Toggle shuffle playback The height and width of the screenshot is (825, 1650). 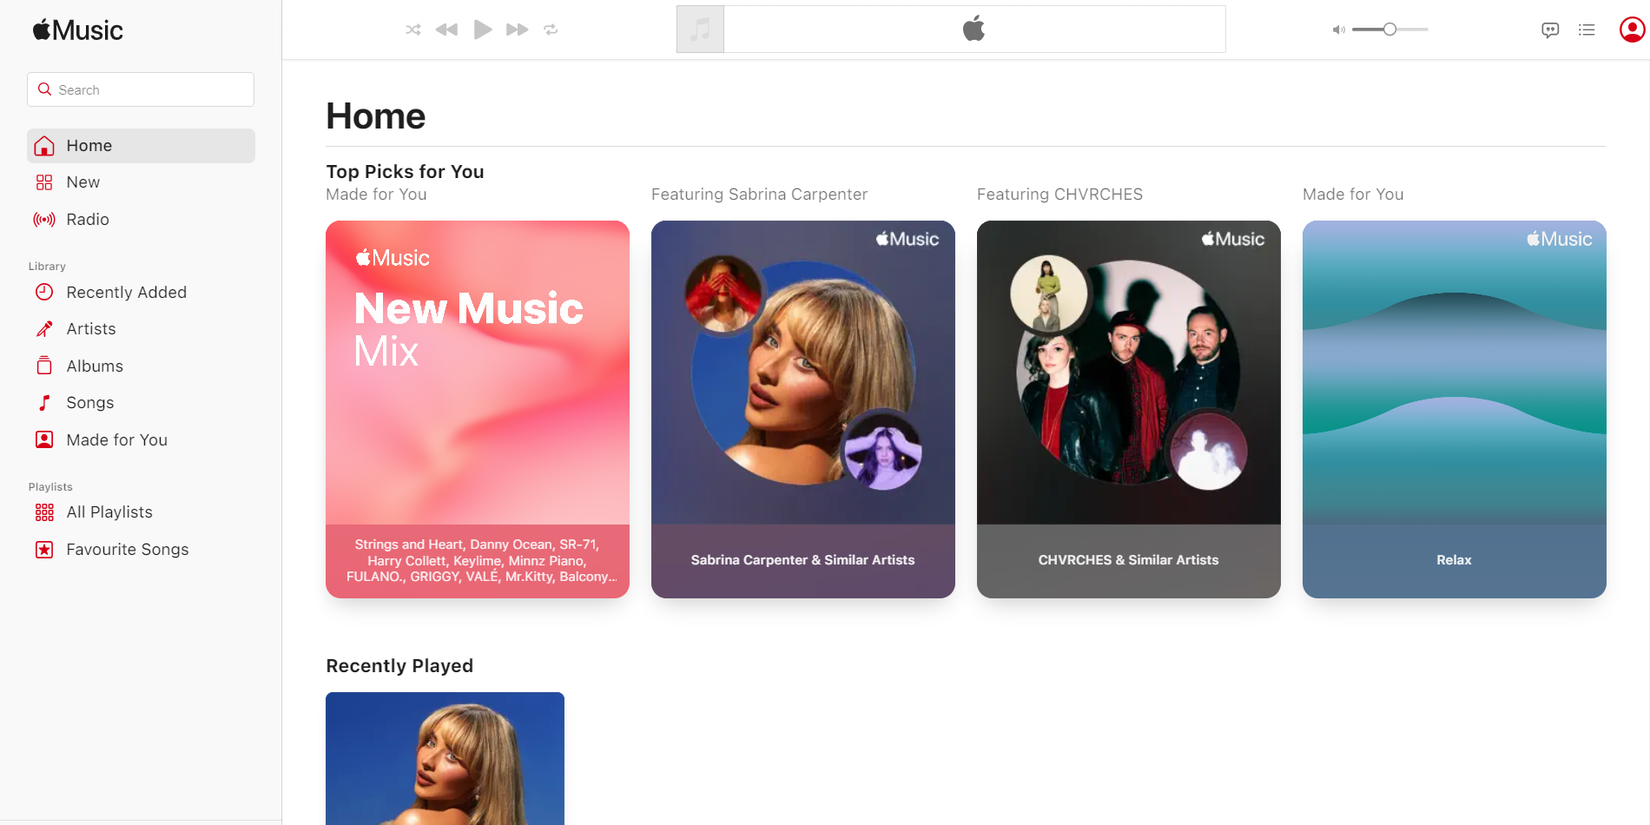413,30
